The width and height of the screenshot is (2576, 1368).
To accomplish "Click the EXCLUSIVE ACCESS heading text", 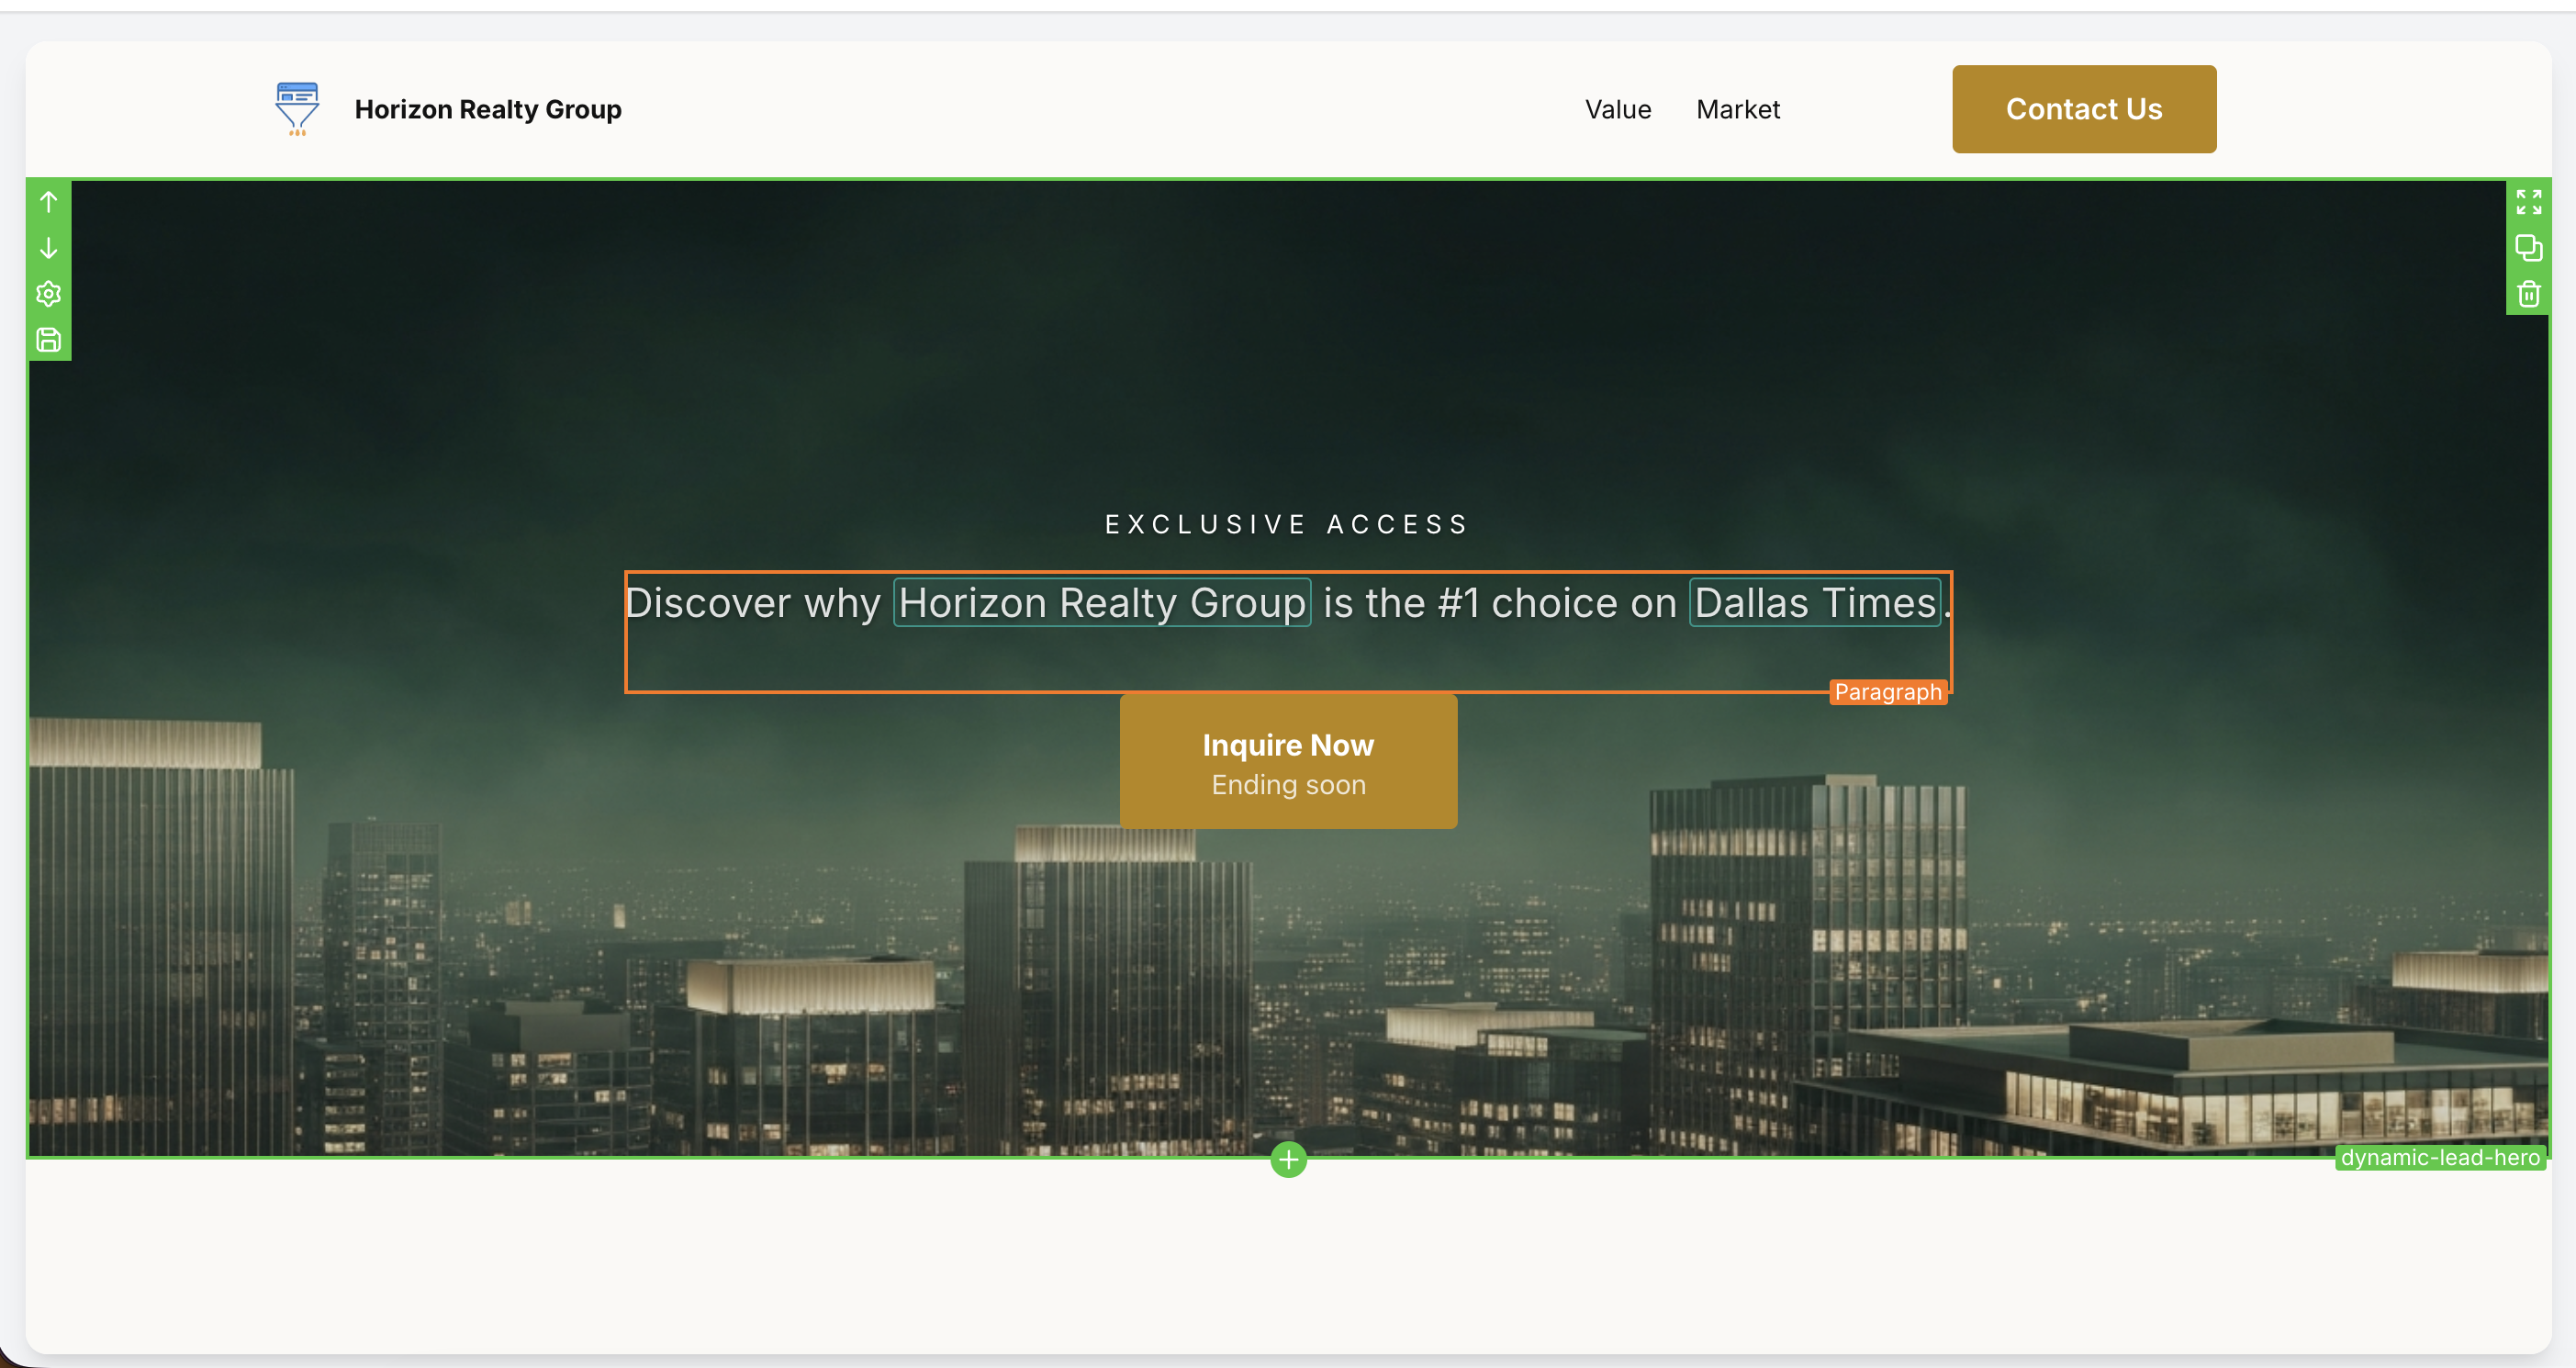I will (x=1288, y=525).
